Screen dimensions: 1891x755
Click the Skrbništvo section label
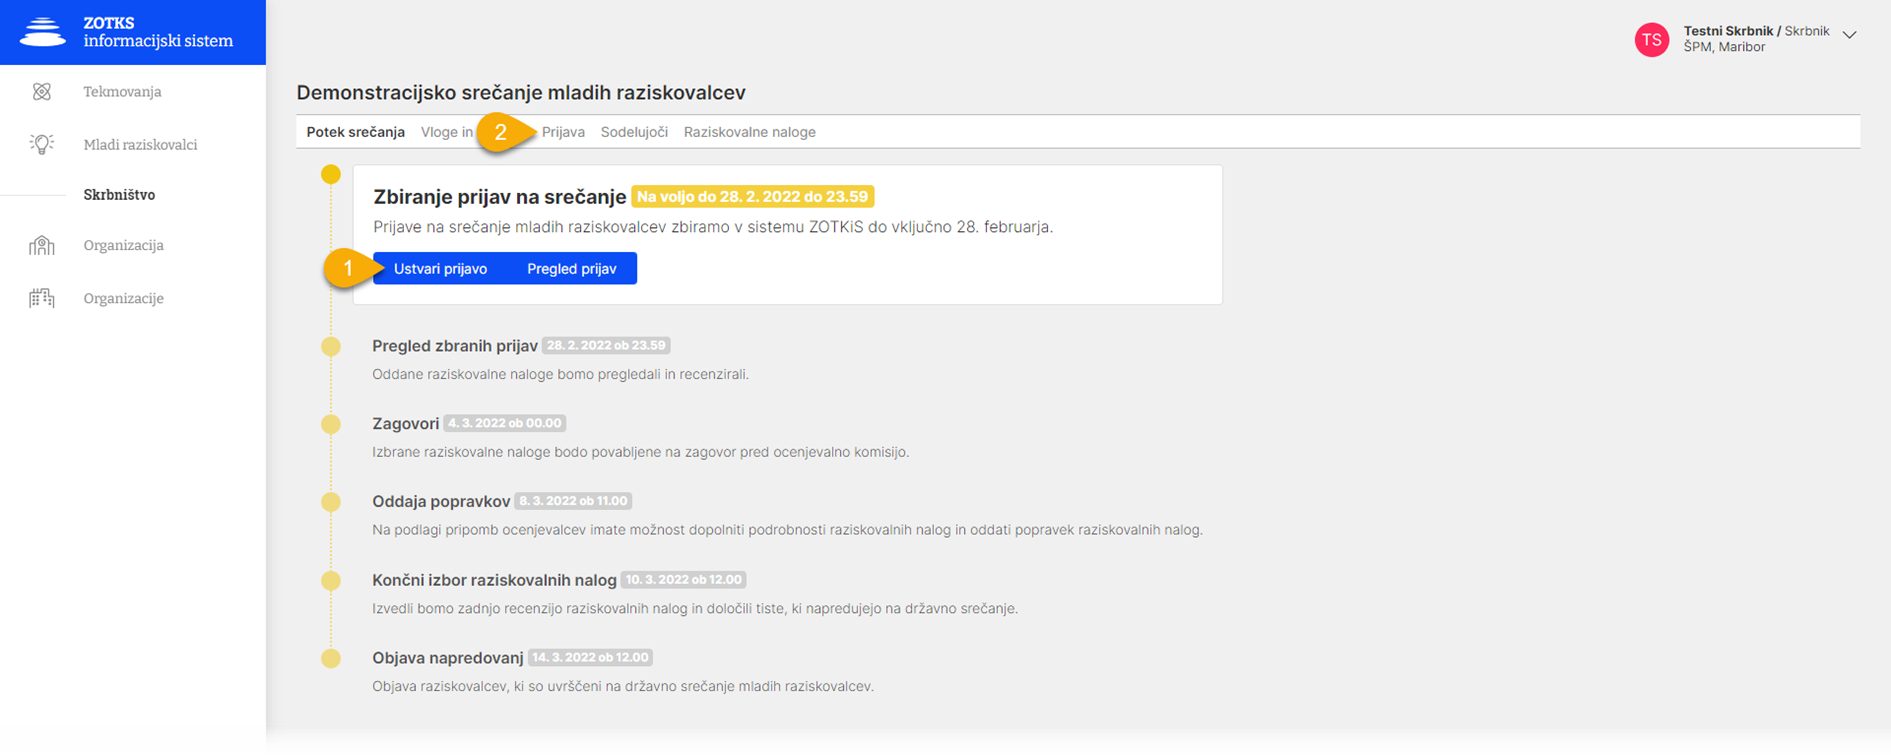pos(119,195)
